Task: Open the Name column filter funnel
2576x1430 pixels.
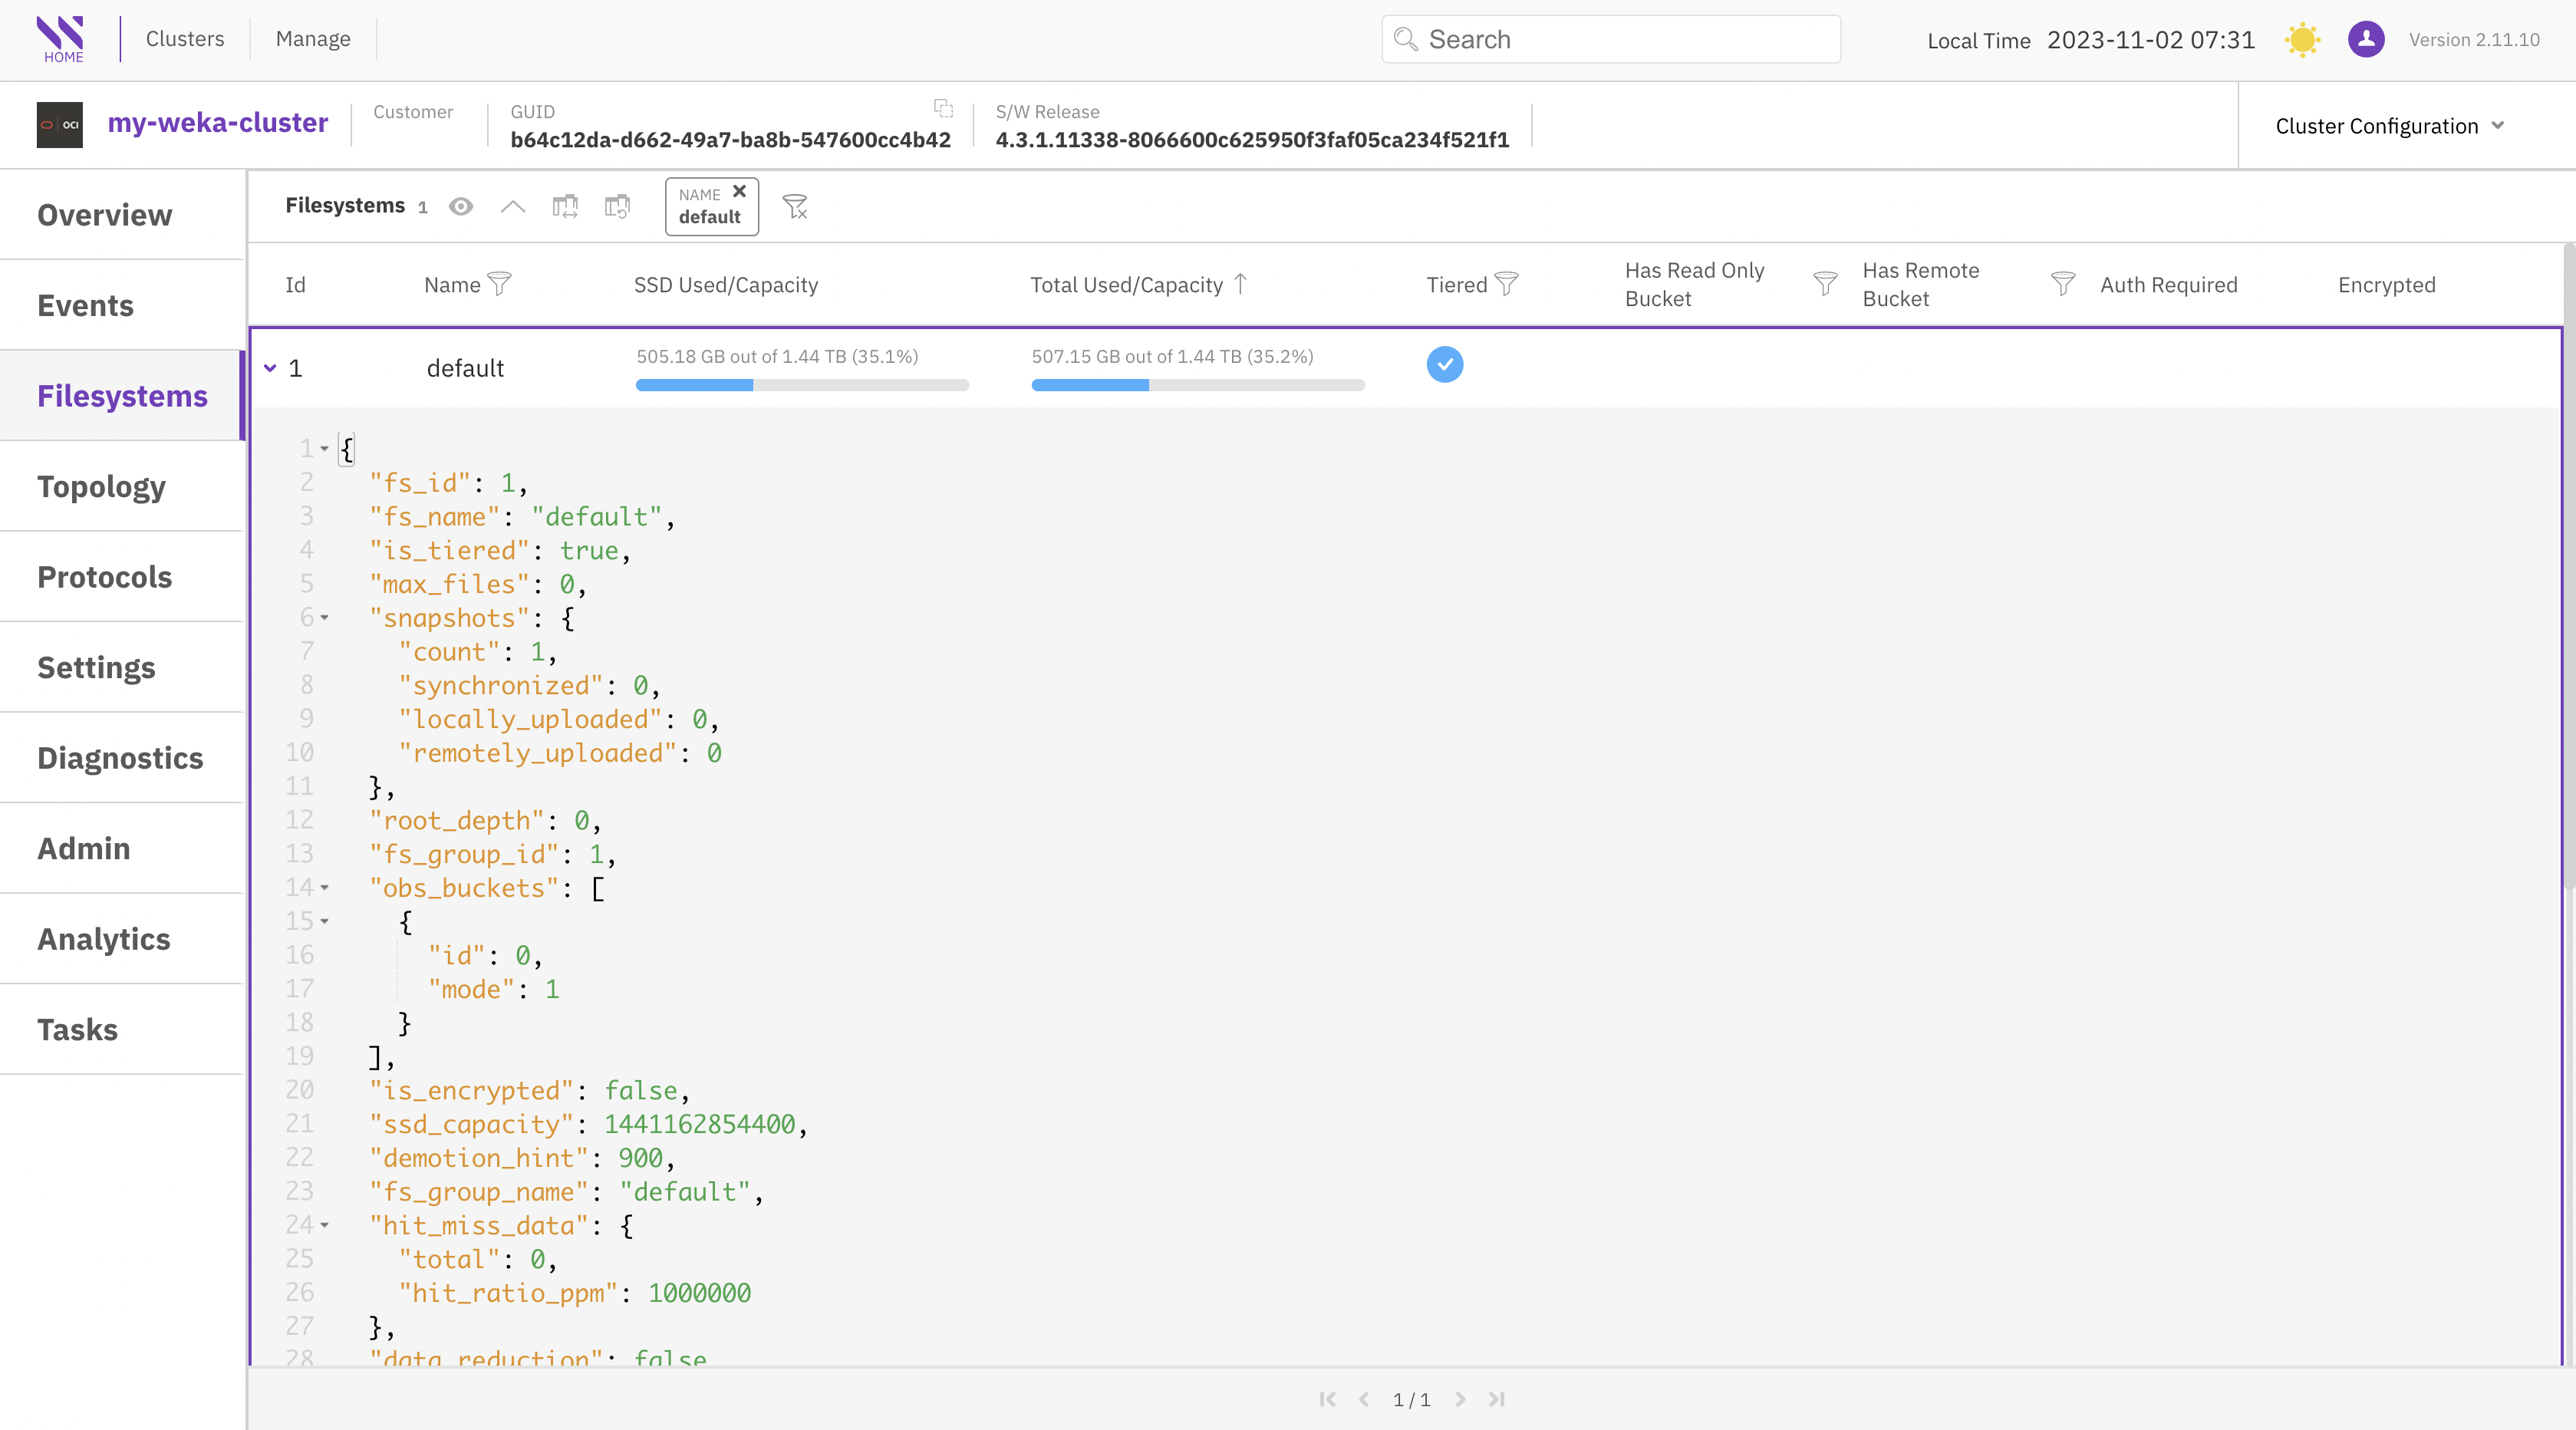Action: [x=499, y=285]
